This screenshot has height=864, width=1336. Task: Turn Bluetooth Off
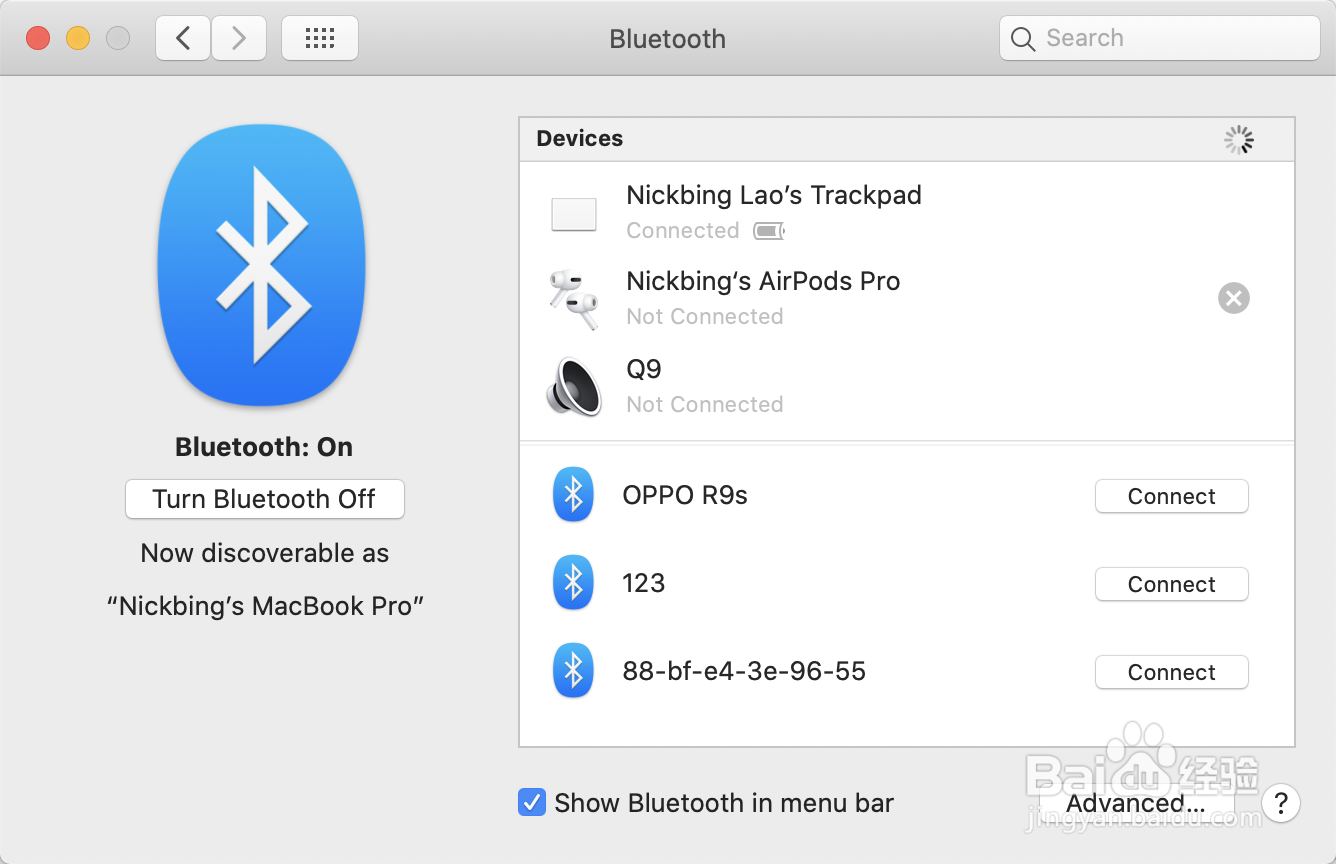click(x=264, y=498)
